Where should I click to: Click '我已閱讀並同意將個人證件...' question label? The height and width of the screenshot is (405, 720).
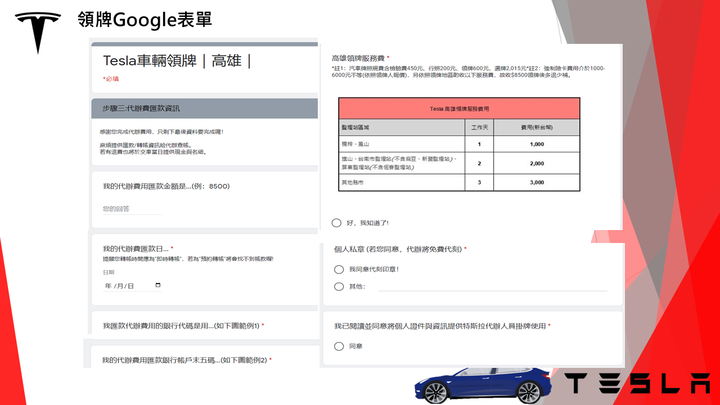(440, 326)
